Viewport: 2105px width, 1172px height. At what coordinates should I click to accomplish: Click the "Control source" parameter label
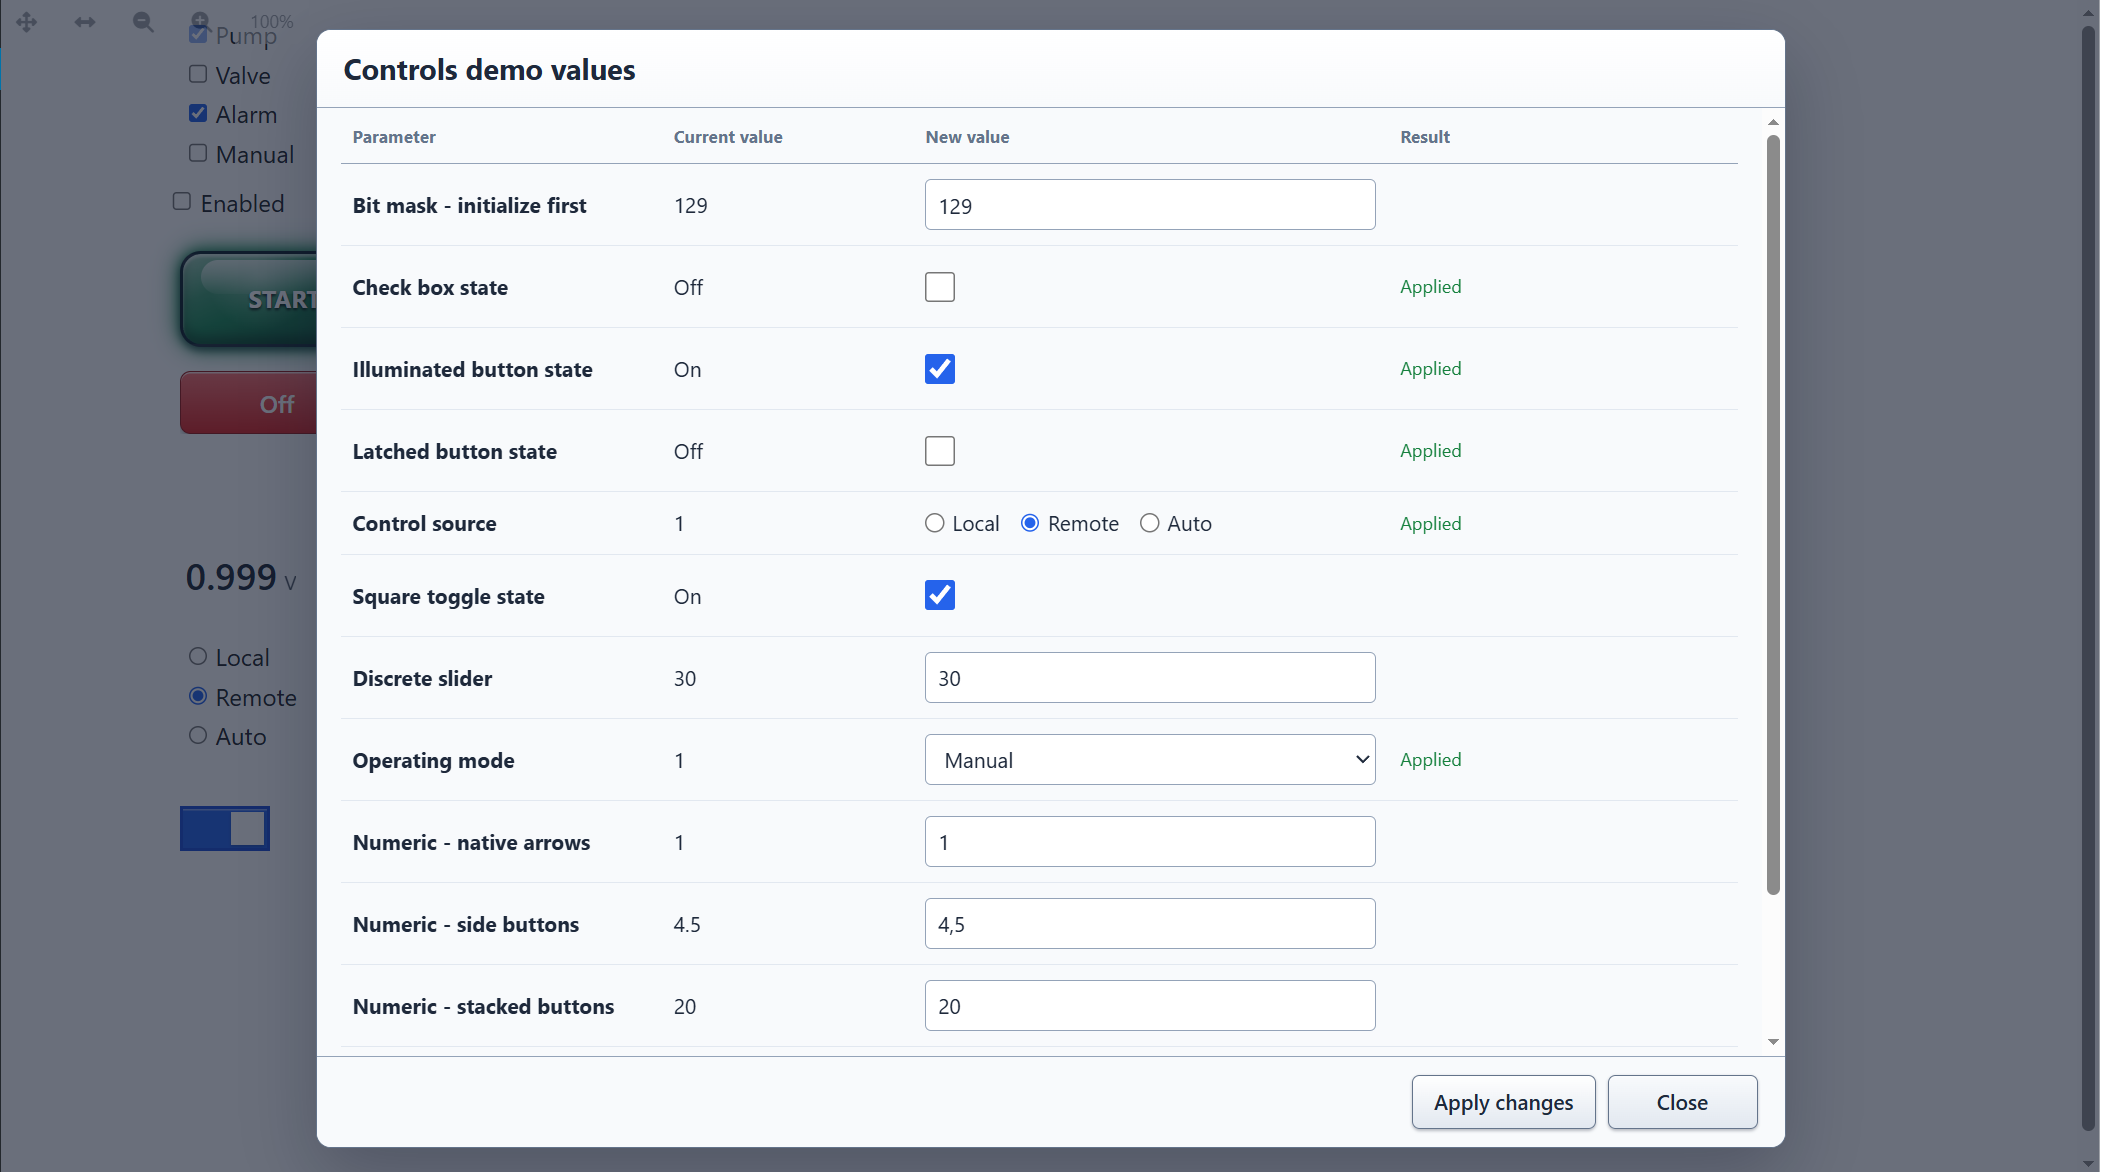coord(424,523)
